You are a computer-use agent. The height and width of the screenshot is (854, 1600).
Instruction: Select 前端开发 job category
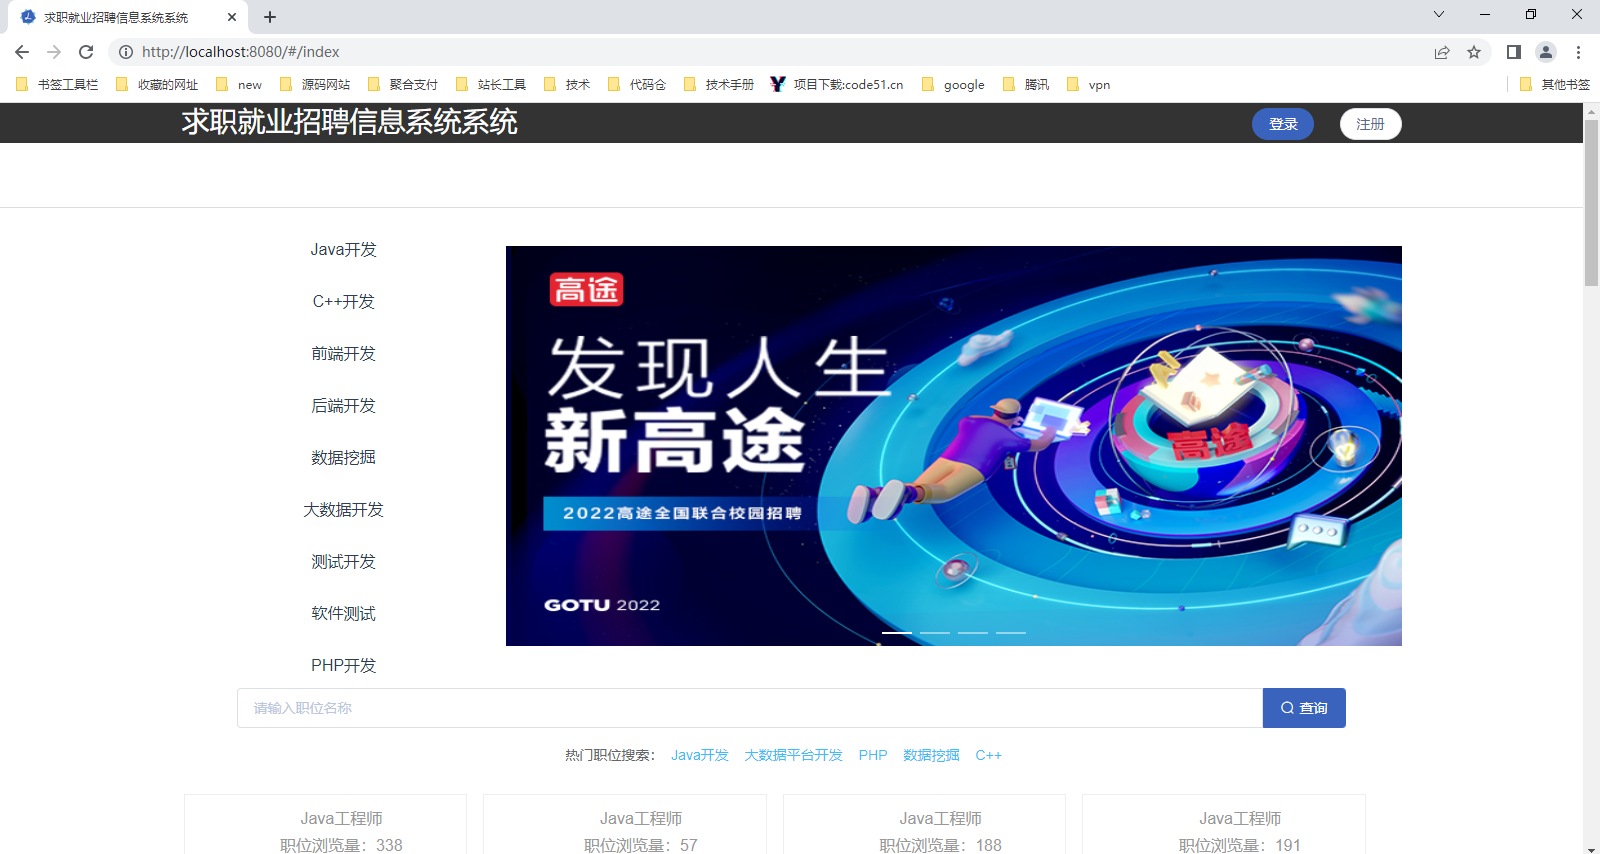(x=343, y=354)
